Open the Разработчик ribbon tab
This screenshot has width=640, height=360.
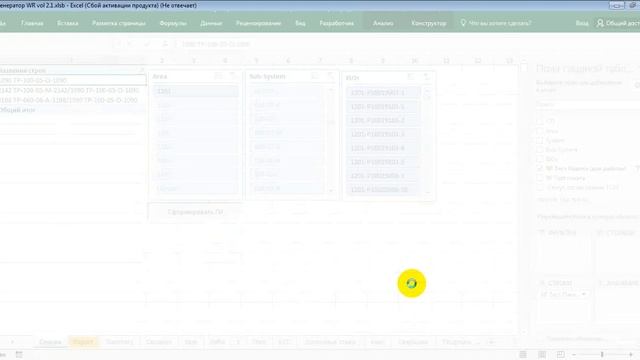[337, 23]
